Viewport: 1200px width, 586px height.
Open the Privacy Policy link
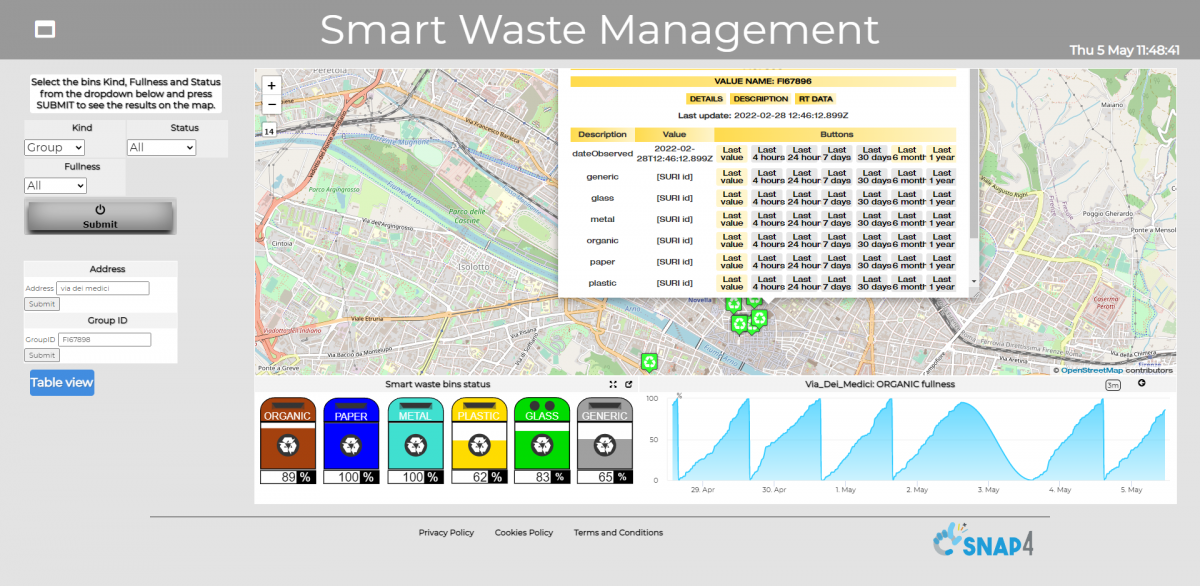446,533
